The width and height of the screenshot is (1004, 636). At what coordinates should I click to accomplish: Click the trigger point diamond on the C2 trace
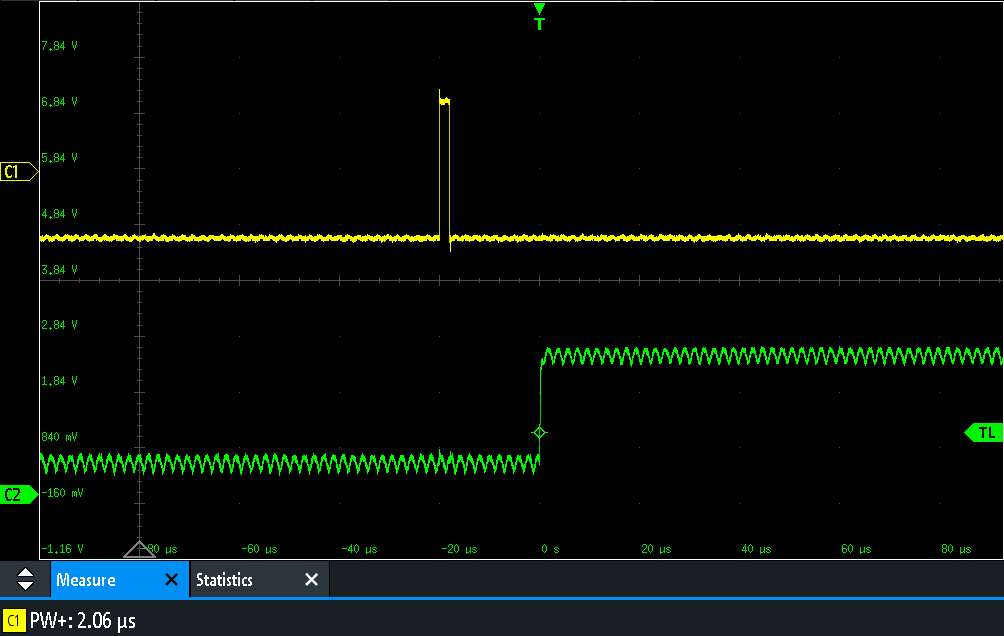tap(540, 432)
